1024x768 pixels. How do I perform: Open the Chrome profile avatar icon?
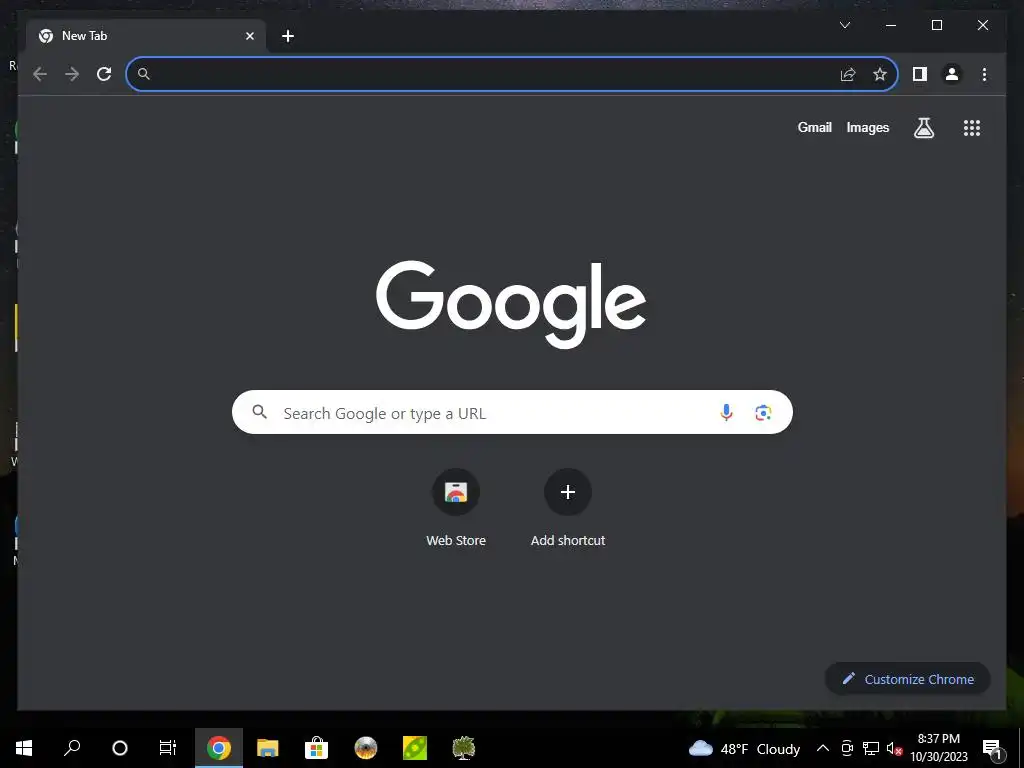(952, 74)
